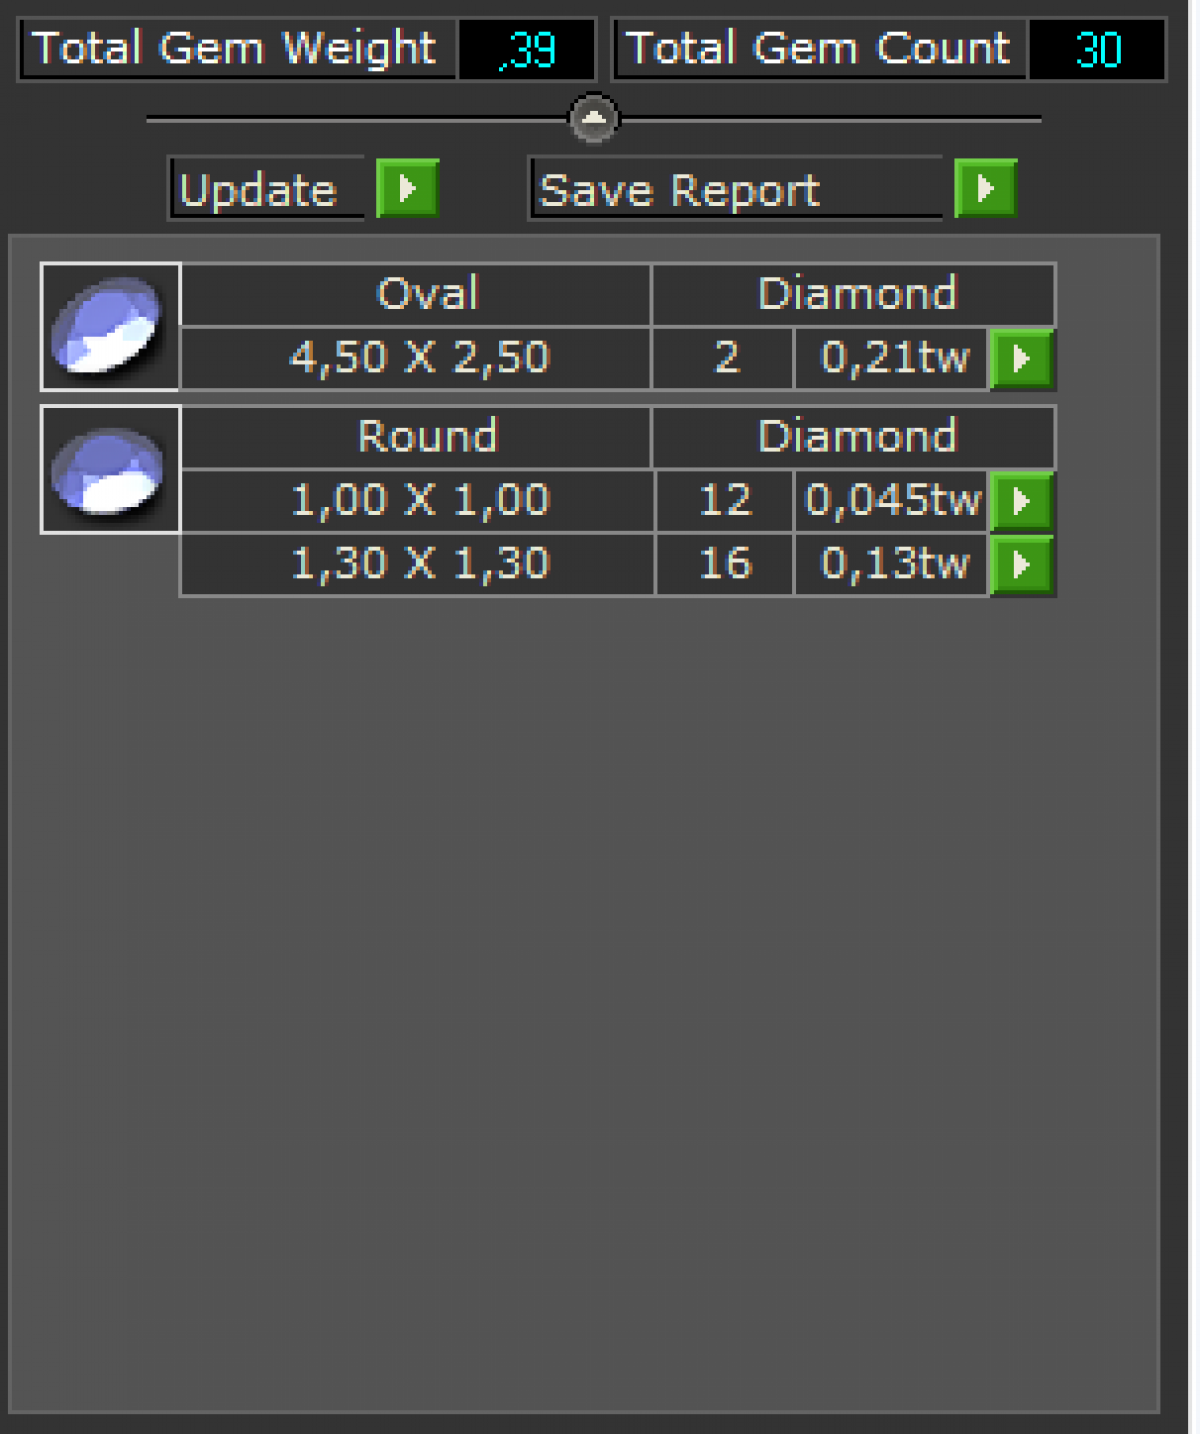Click green arrow for 0,21tw oval row
The height and width of the screenshot is (1434, 1200).
(x=1021, y=358)
